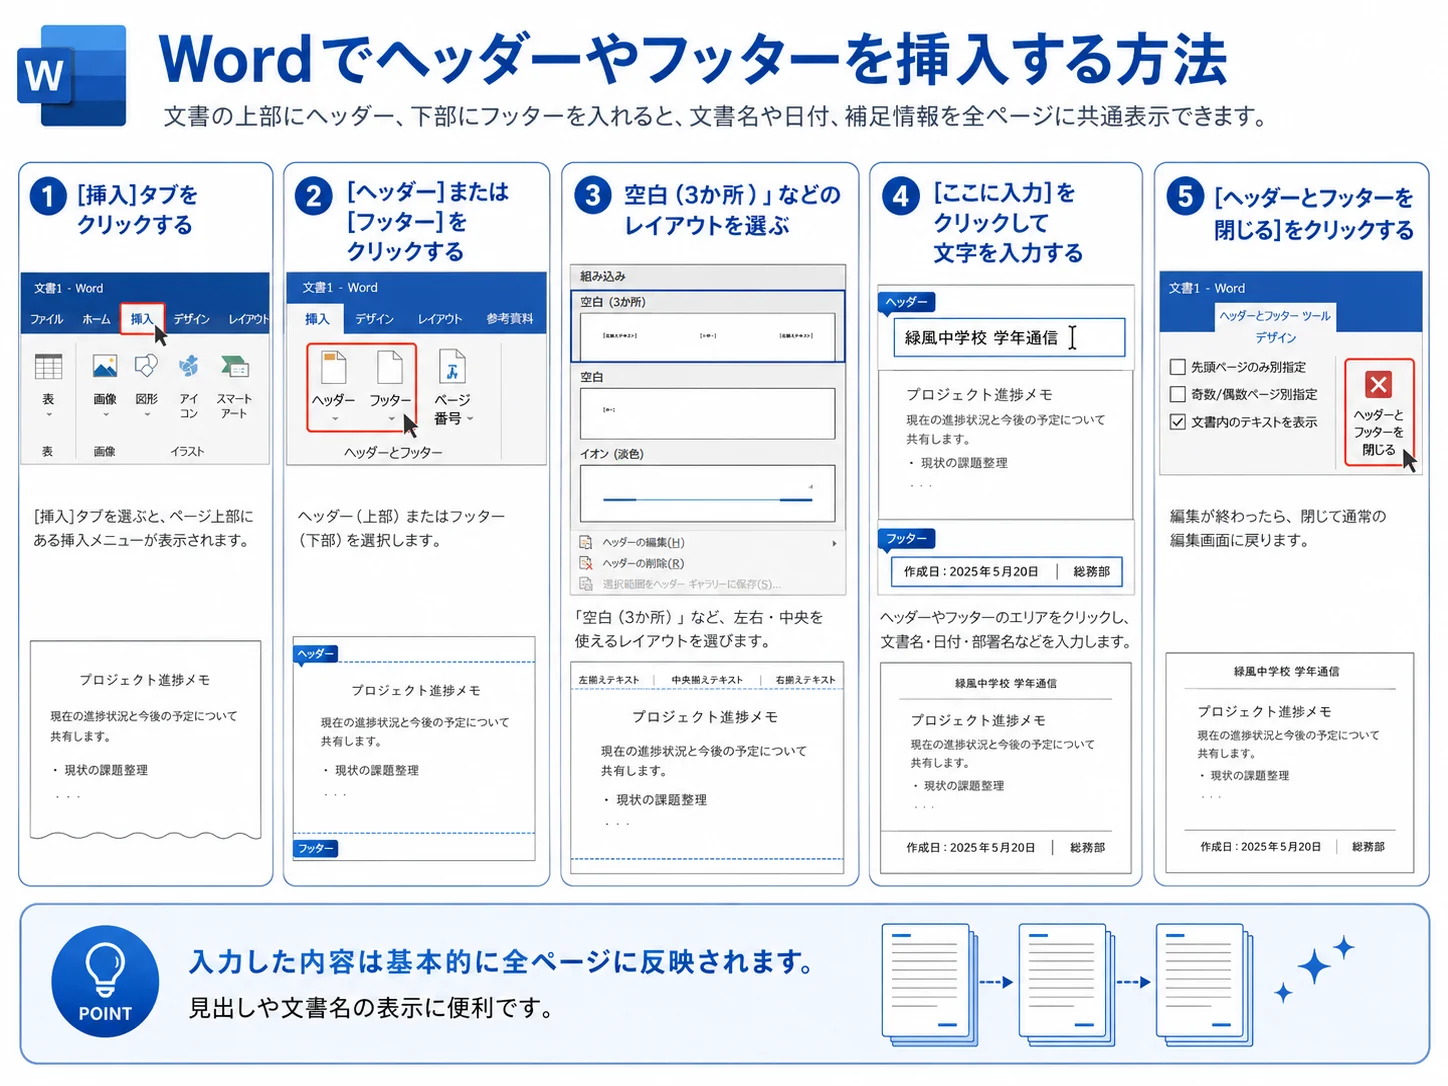
Task: Click the step 3 heading 空白(3か所)などのレイアウトを選ぶ
Action: (x=731, y=210)
